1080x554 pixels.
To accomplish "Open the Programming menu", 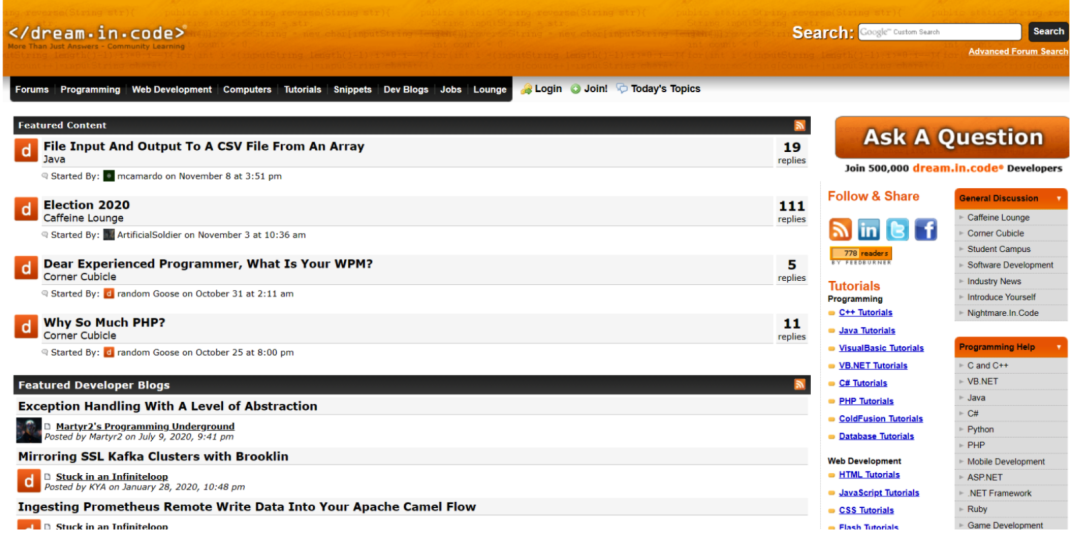I will (90, 90).
